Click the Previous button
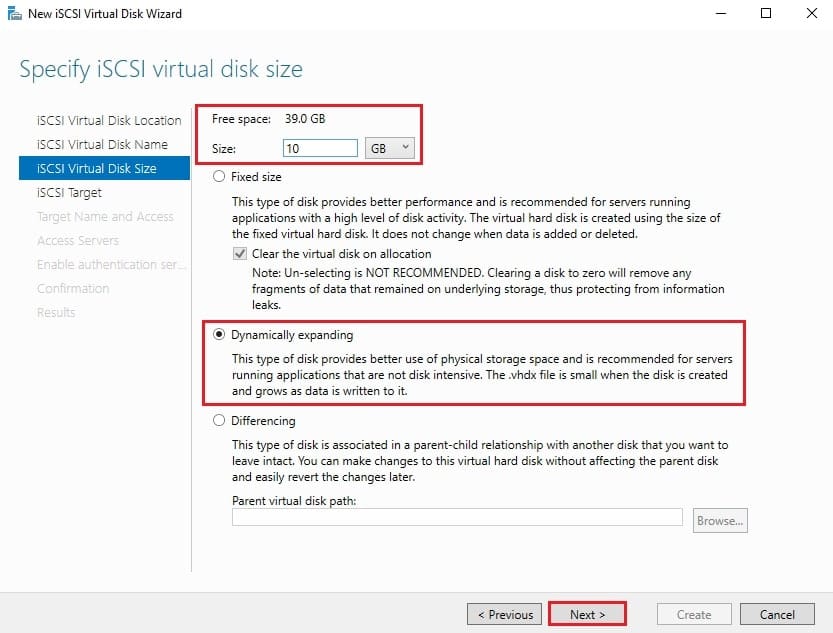This screenshot has height=633, width=833. point(504,614)
